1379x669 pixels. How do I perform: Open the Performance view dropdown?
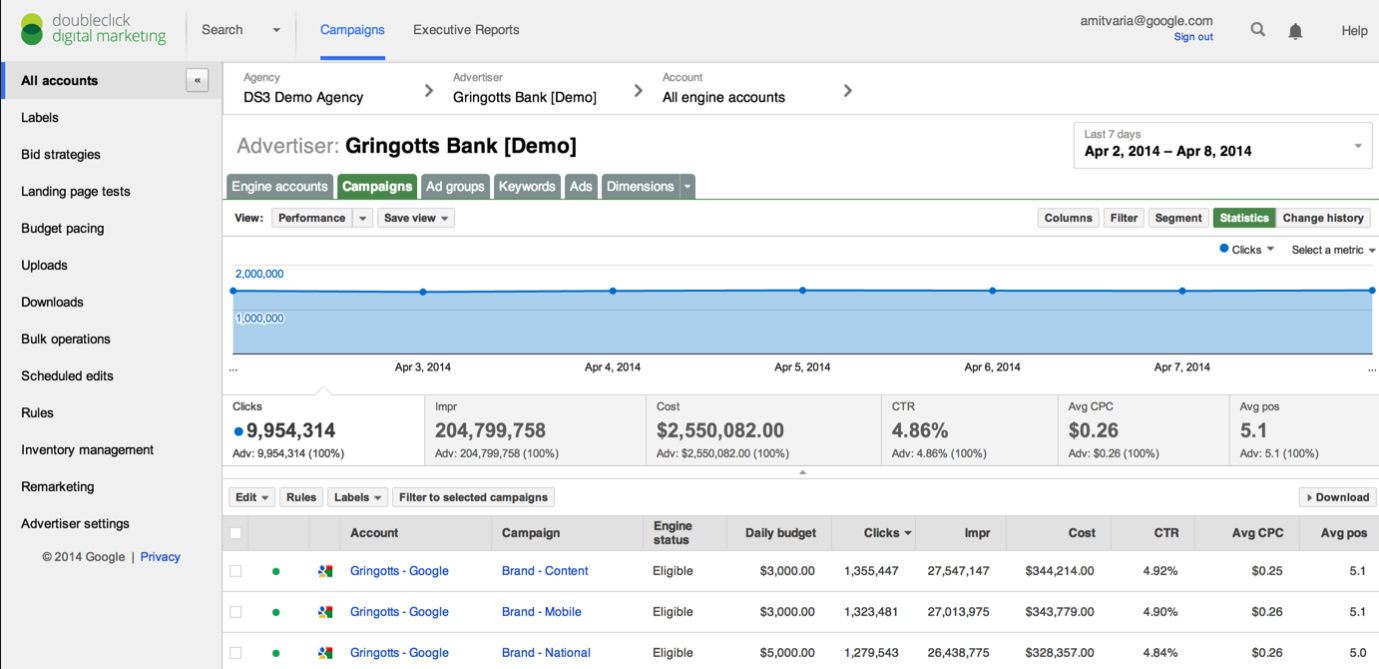click(322, 218)
